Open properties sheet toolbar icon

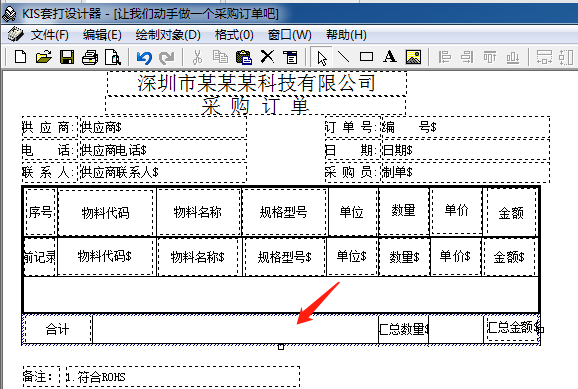click(290, 58)
